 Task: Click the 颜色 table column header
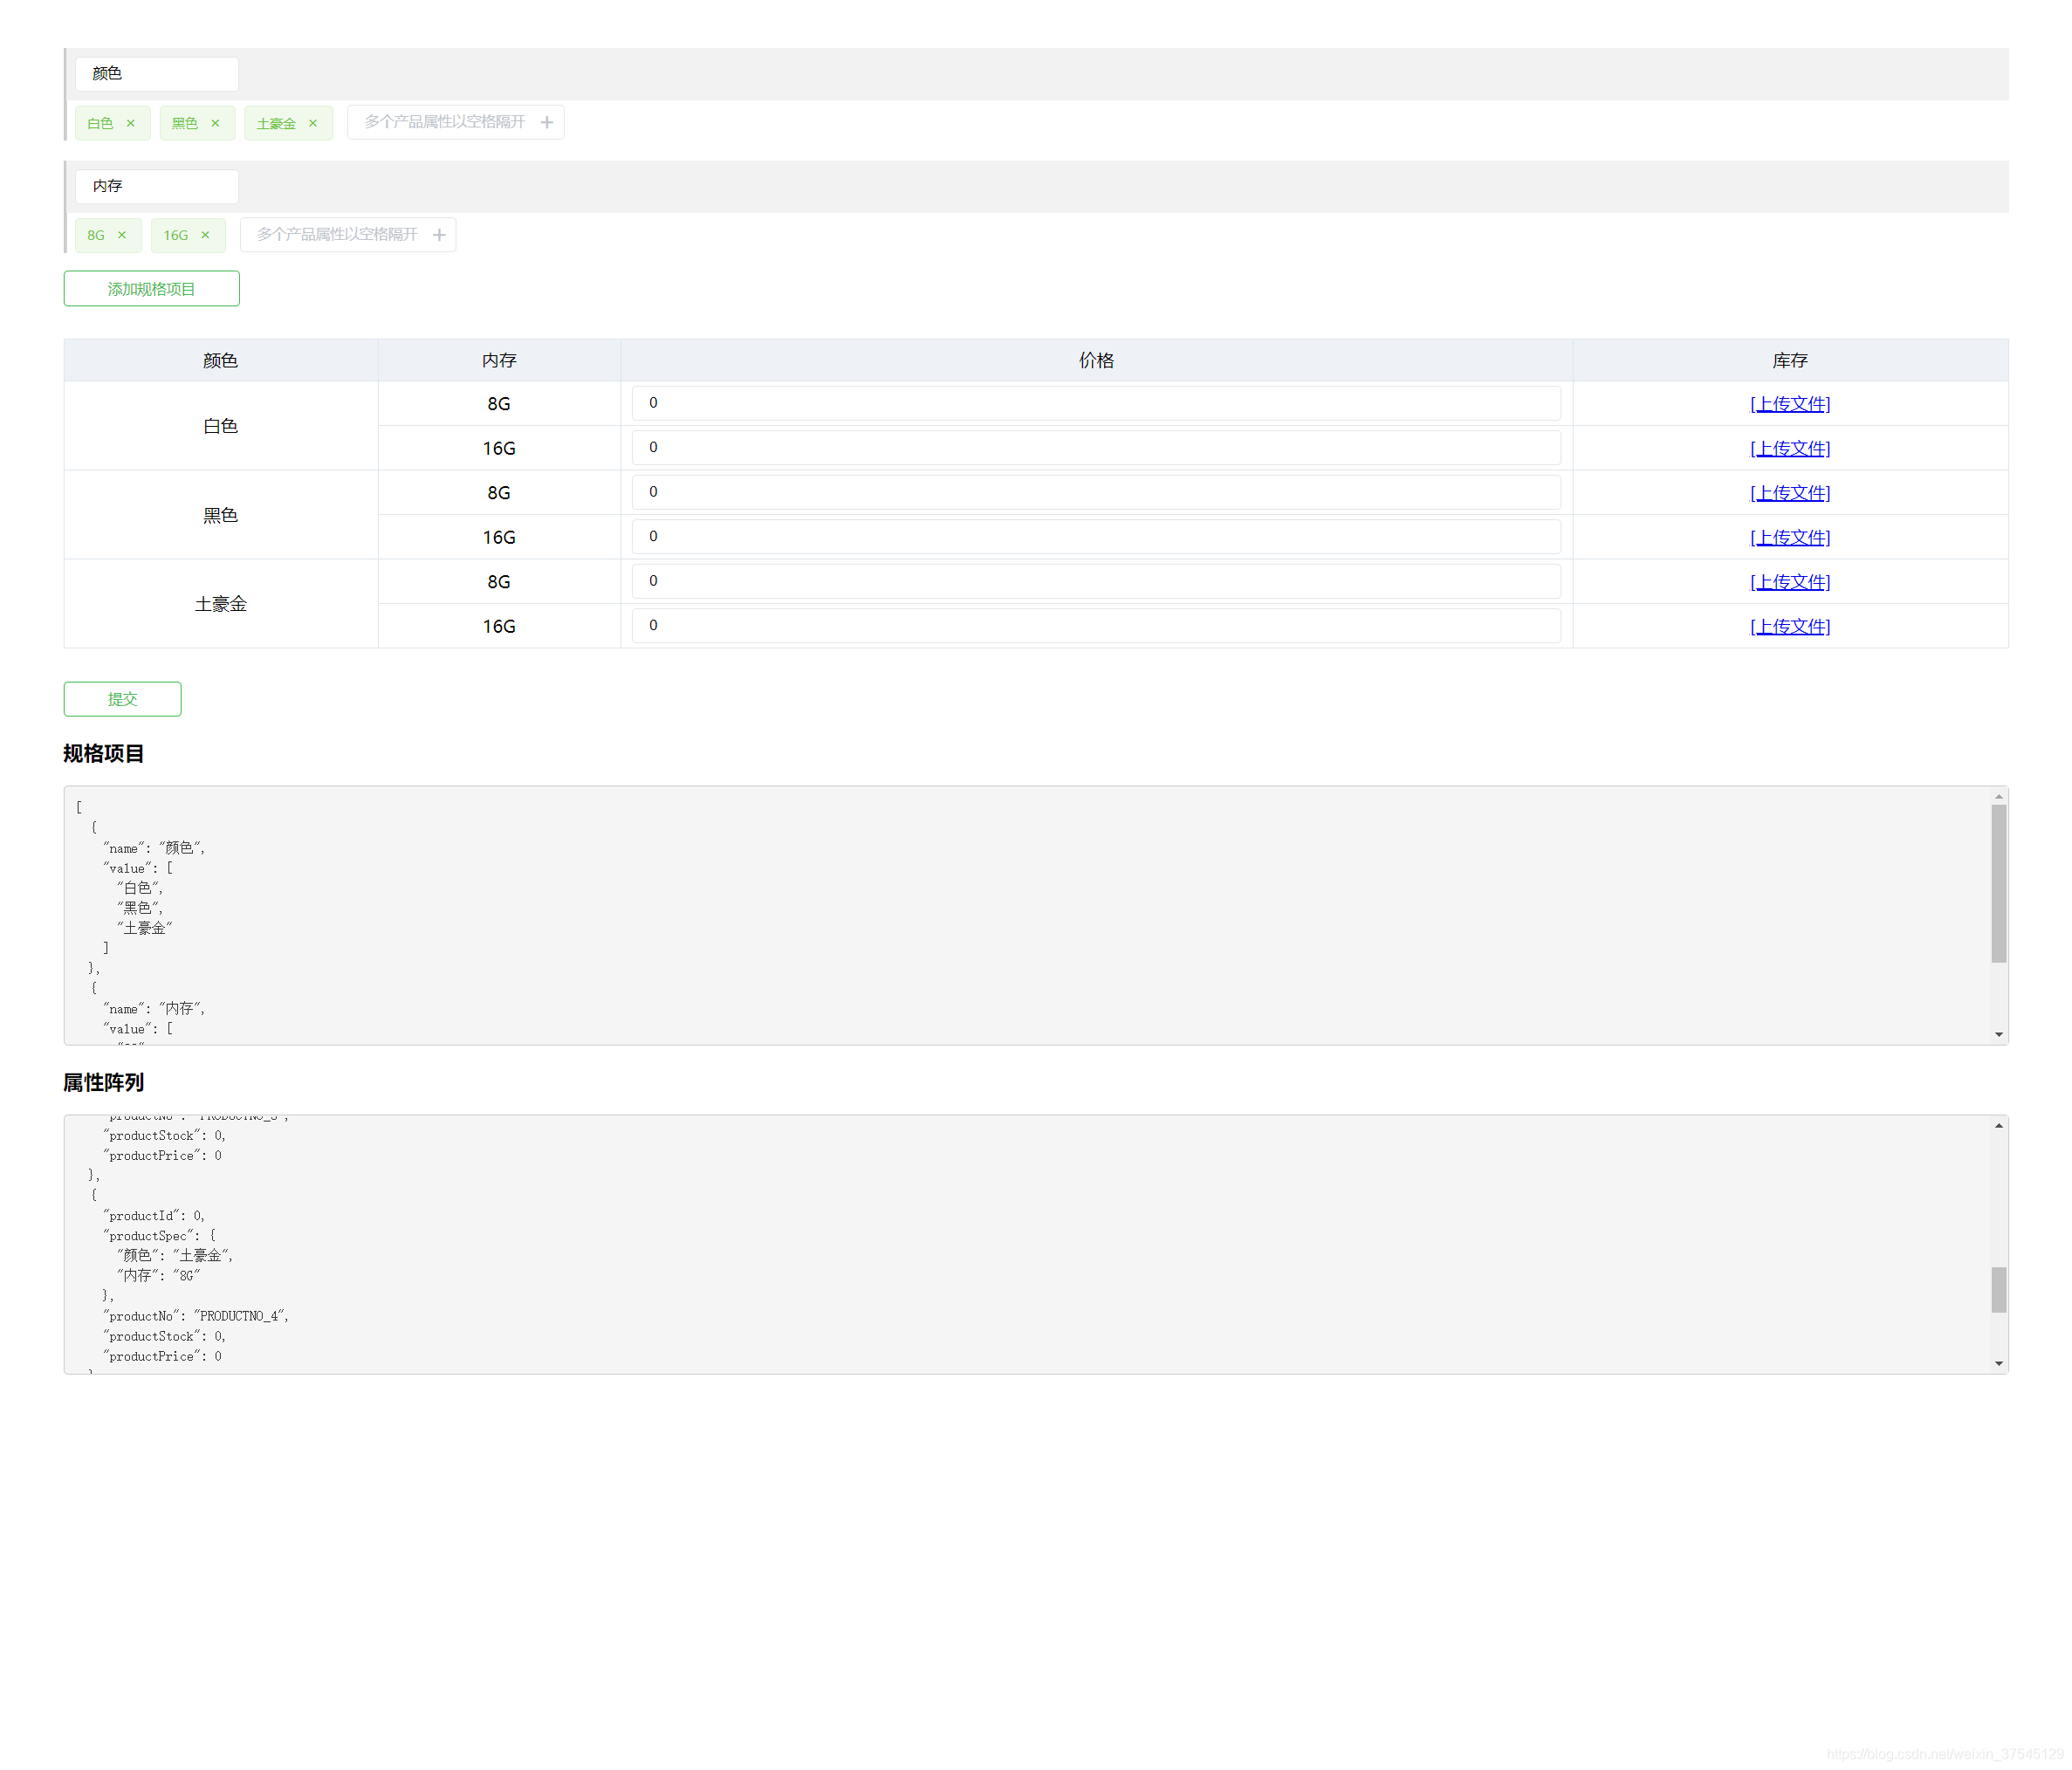point(221,360)
